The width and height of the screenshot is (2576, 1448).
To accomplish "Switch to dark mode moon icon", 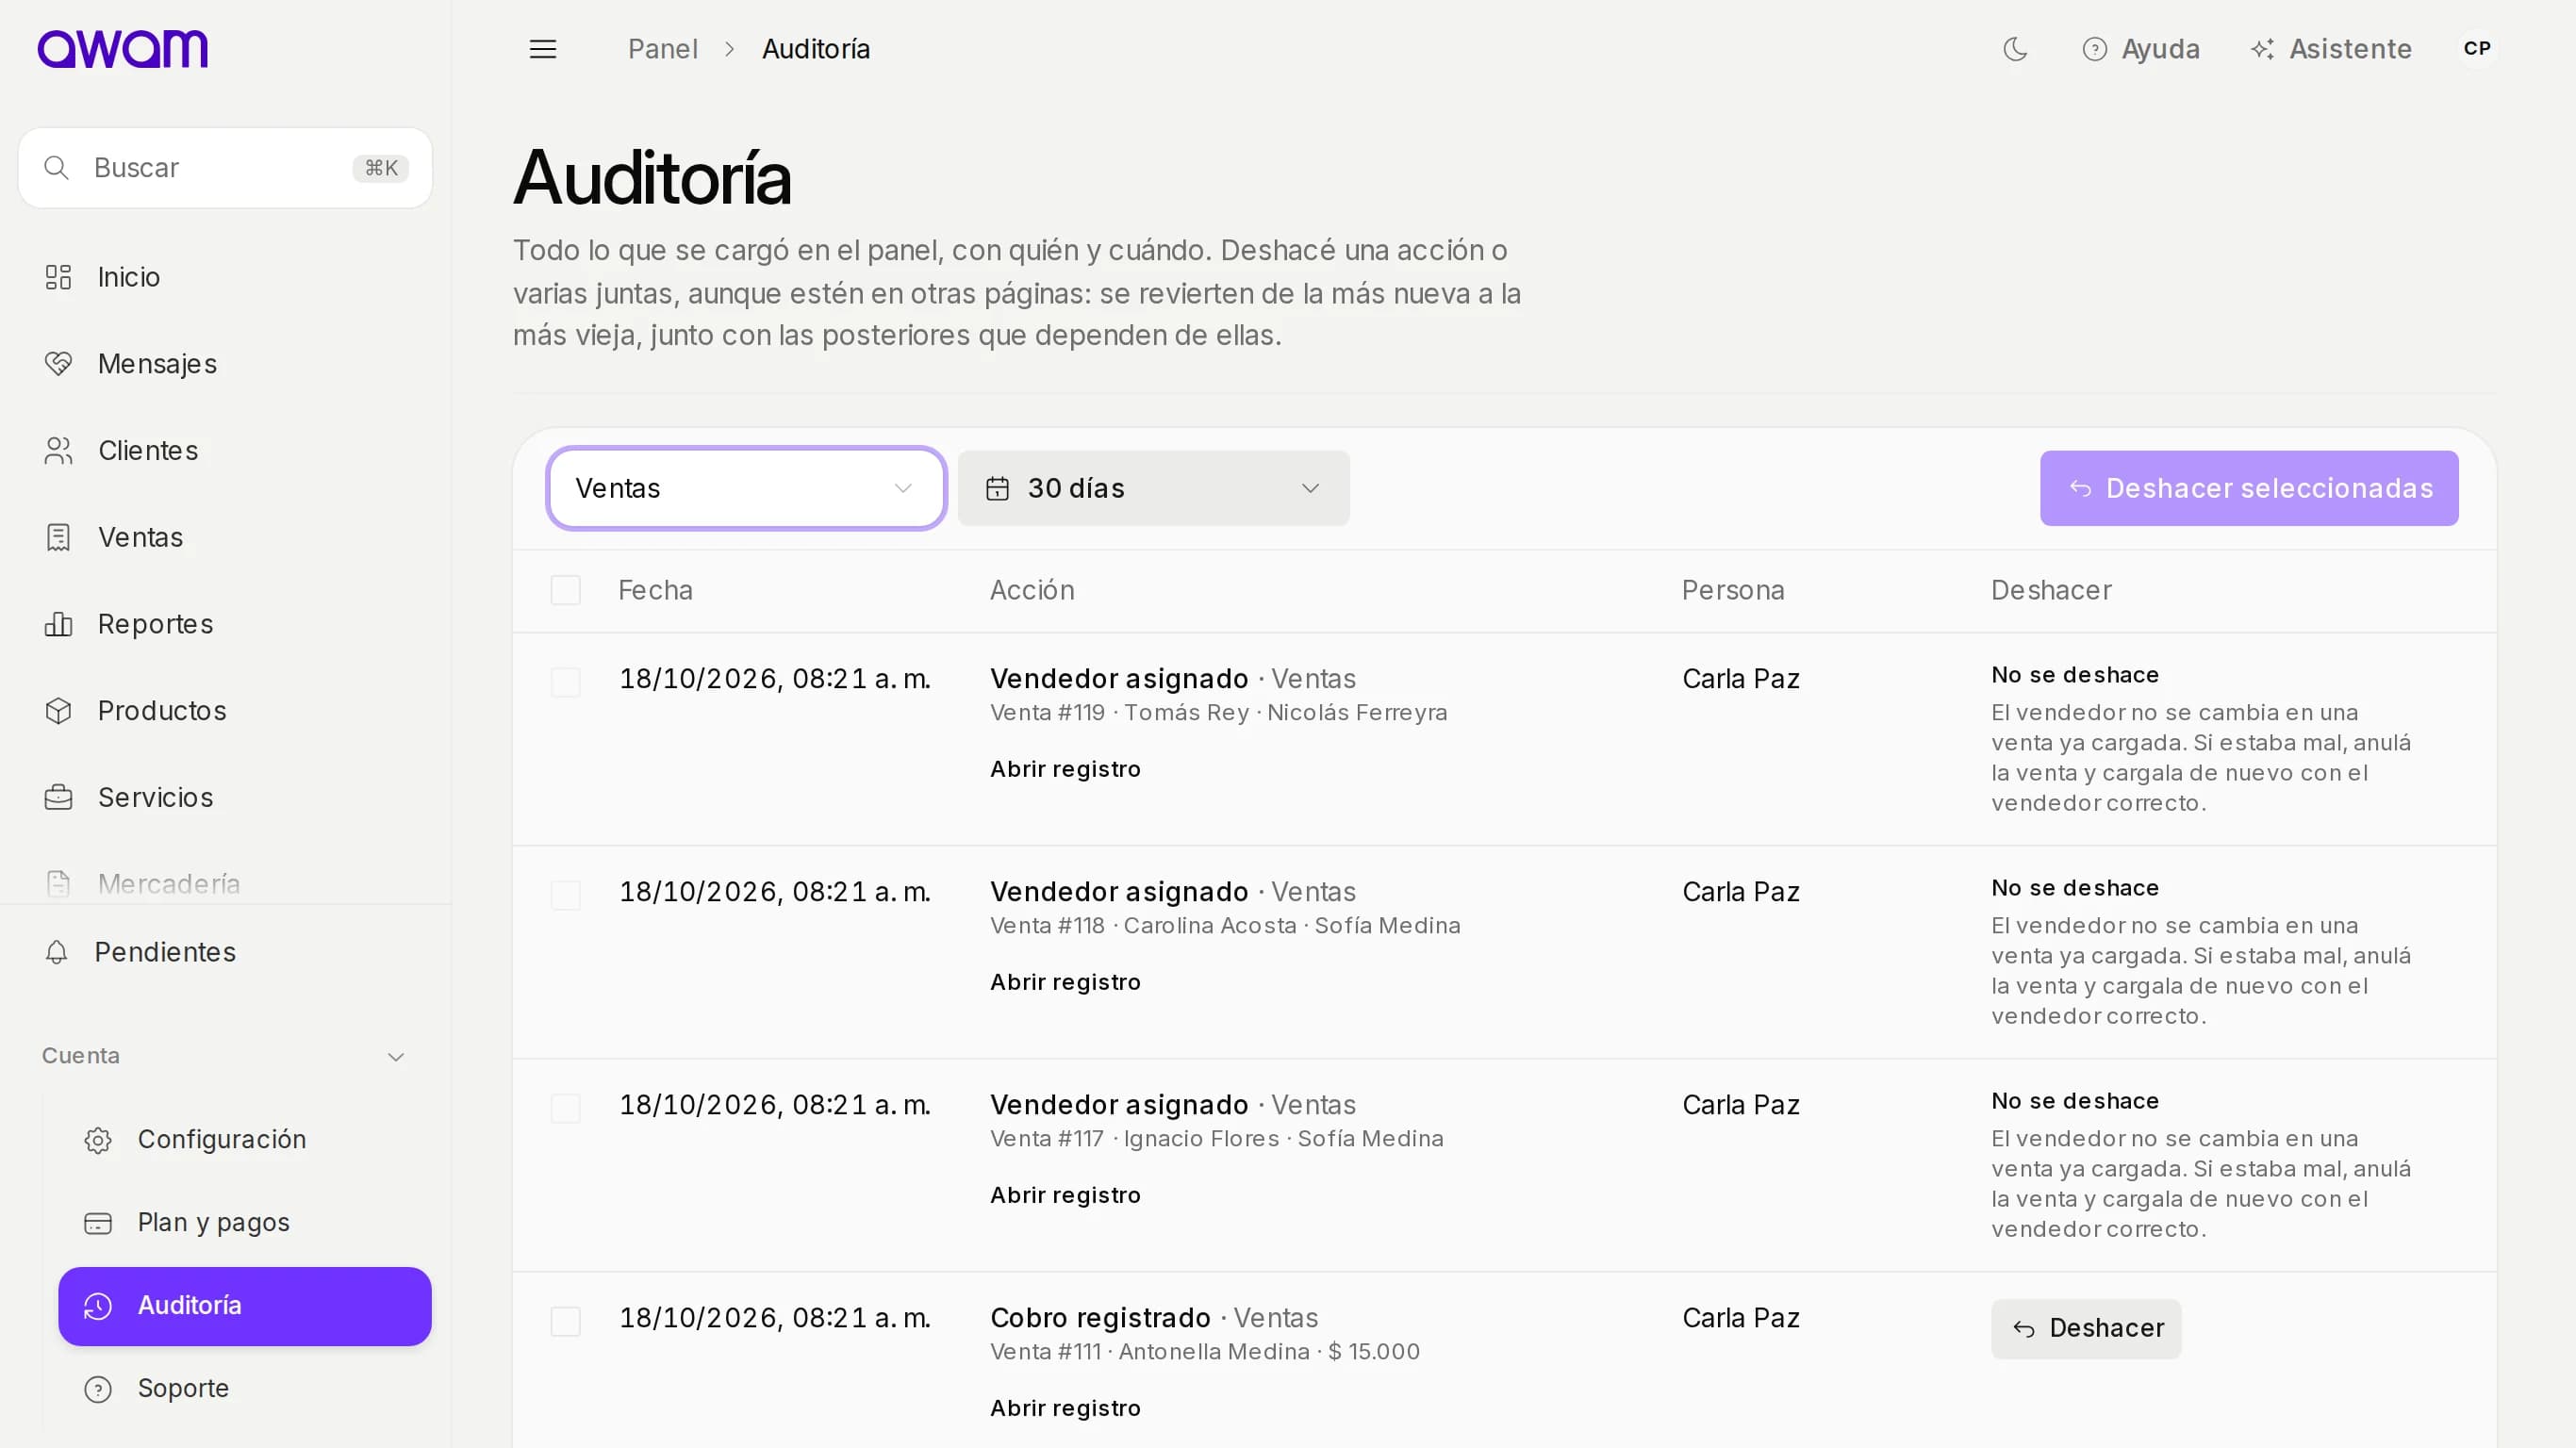I will point(2015,49).
